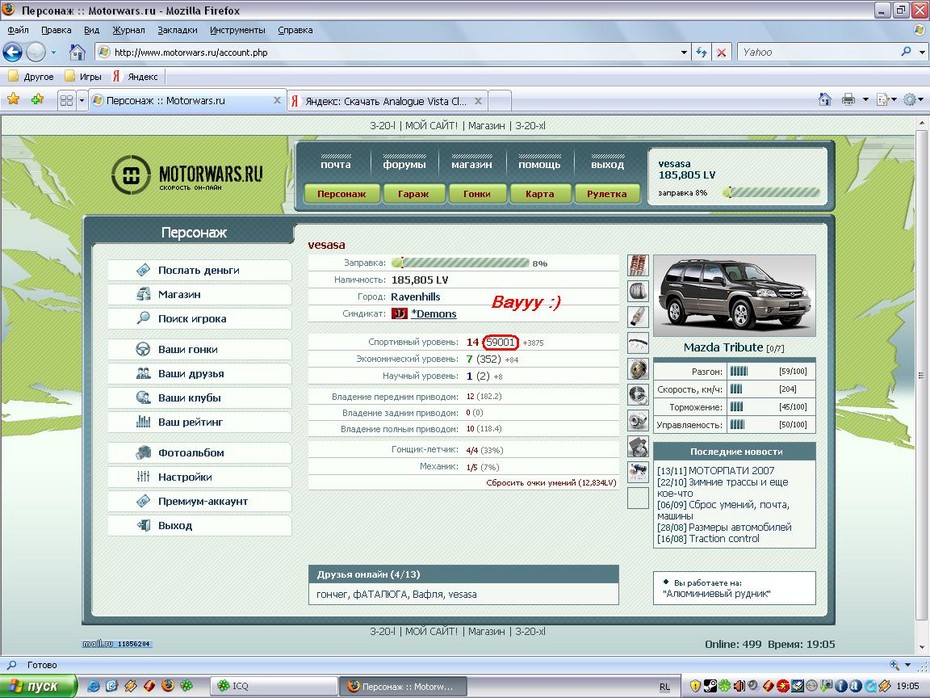The height and width of the screenshot is (698, 930).
Task: Click the 'Заправка' fuel bar in profile
Action: point(461,263)
